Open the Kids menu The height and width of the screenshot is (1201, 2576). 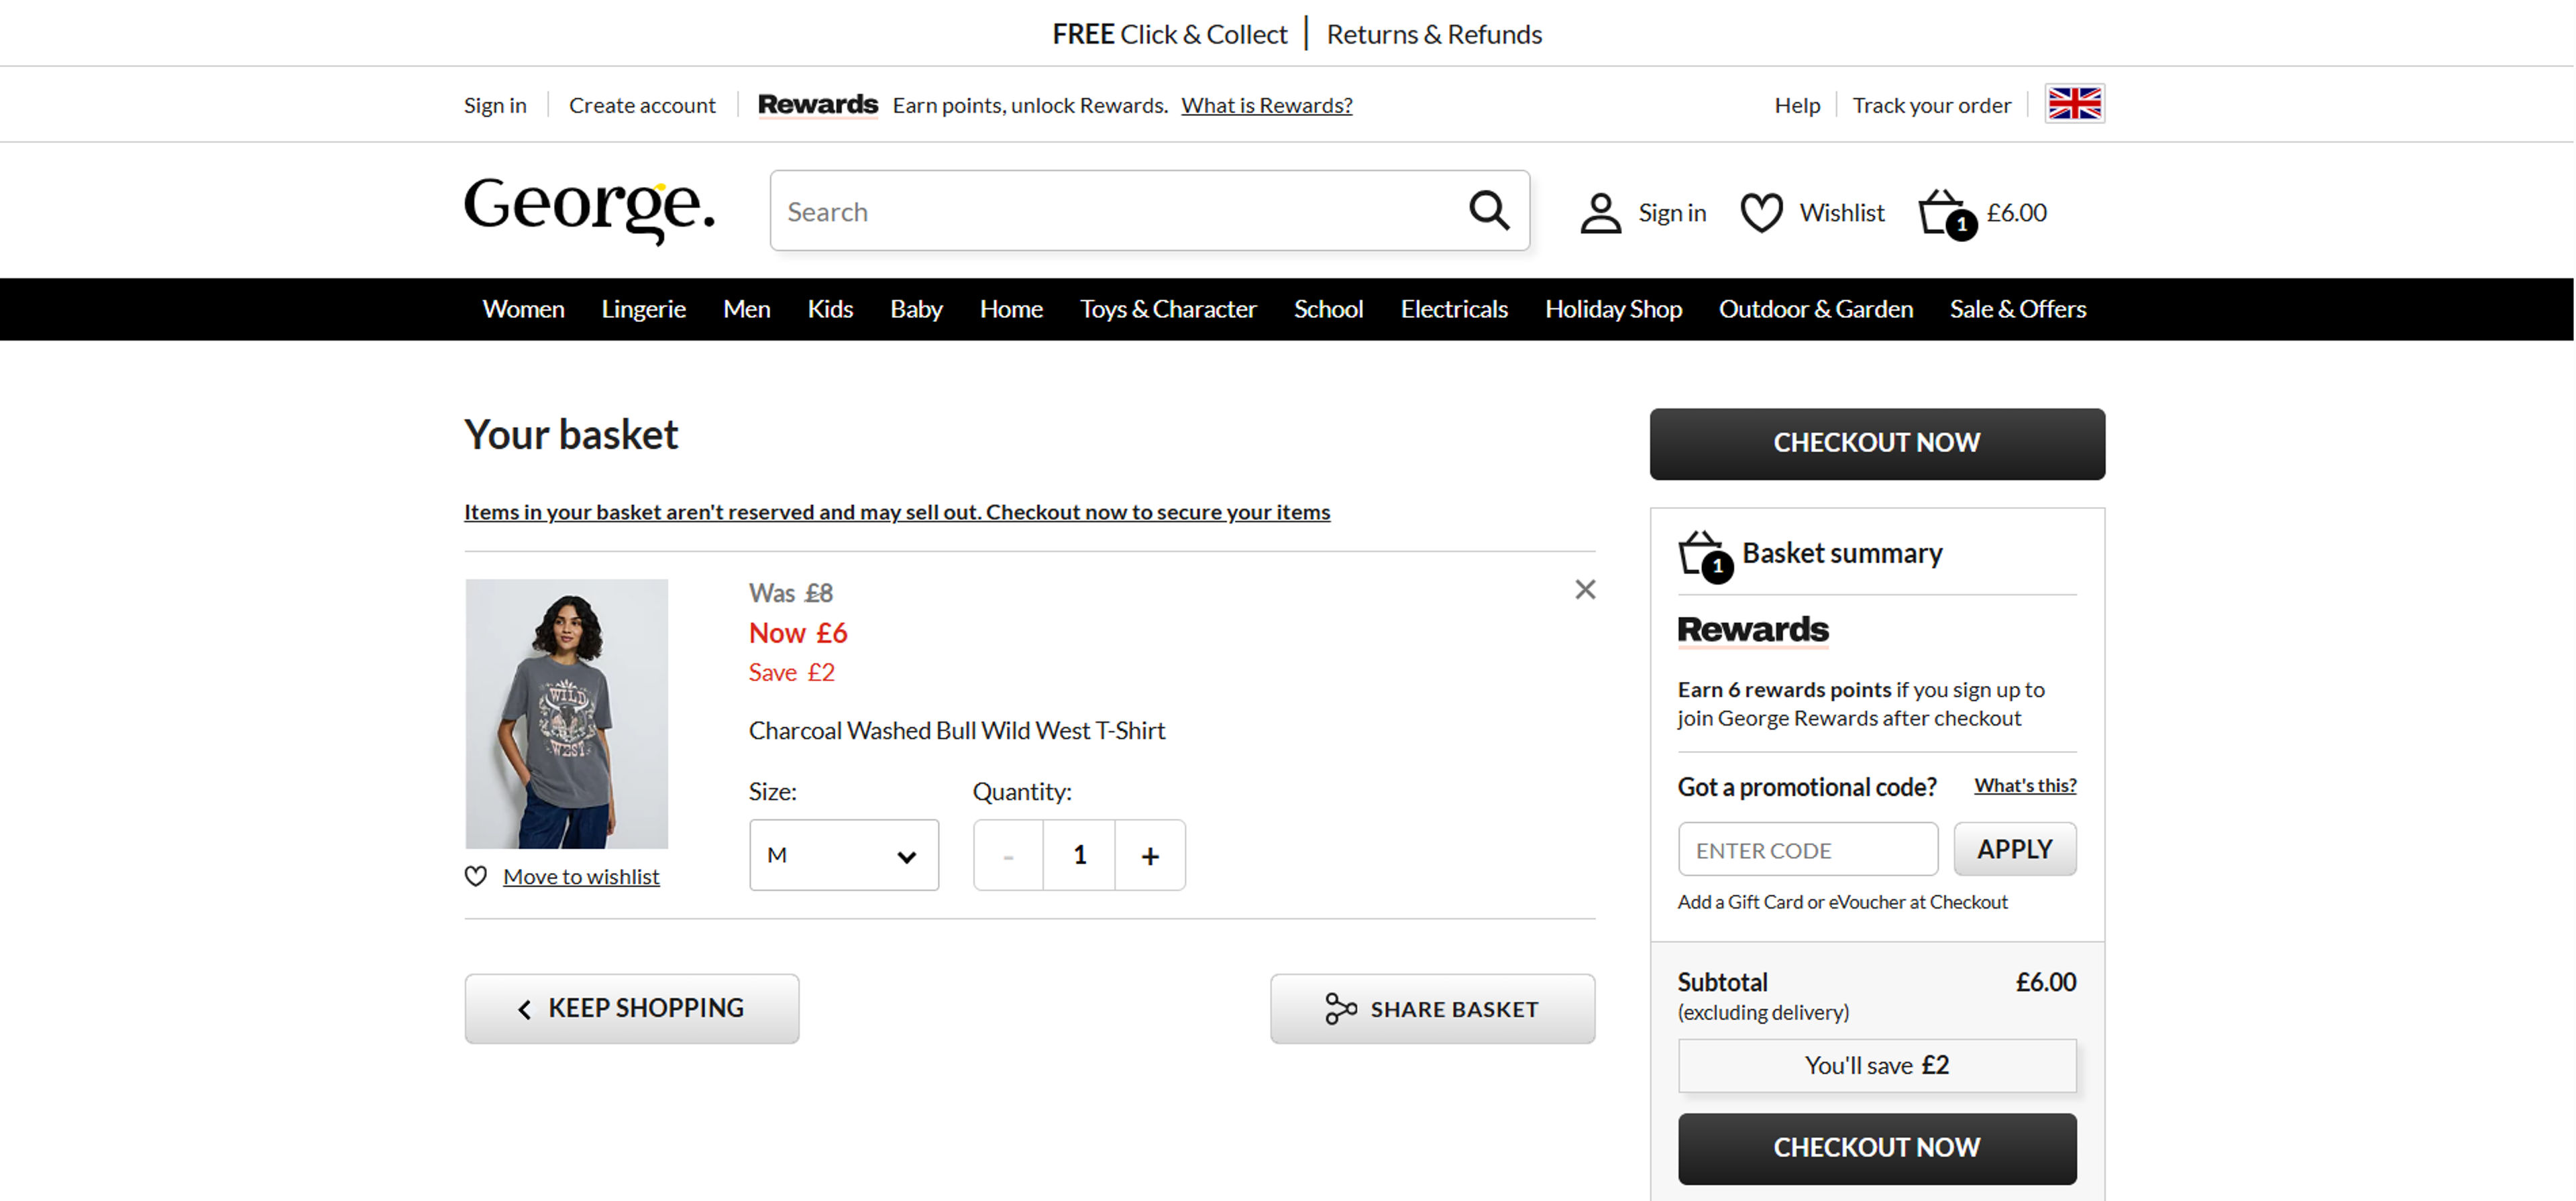(830, 310)
